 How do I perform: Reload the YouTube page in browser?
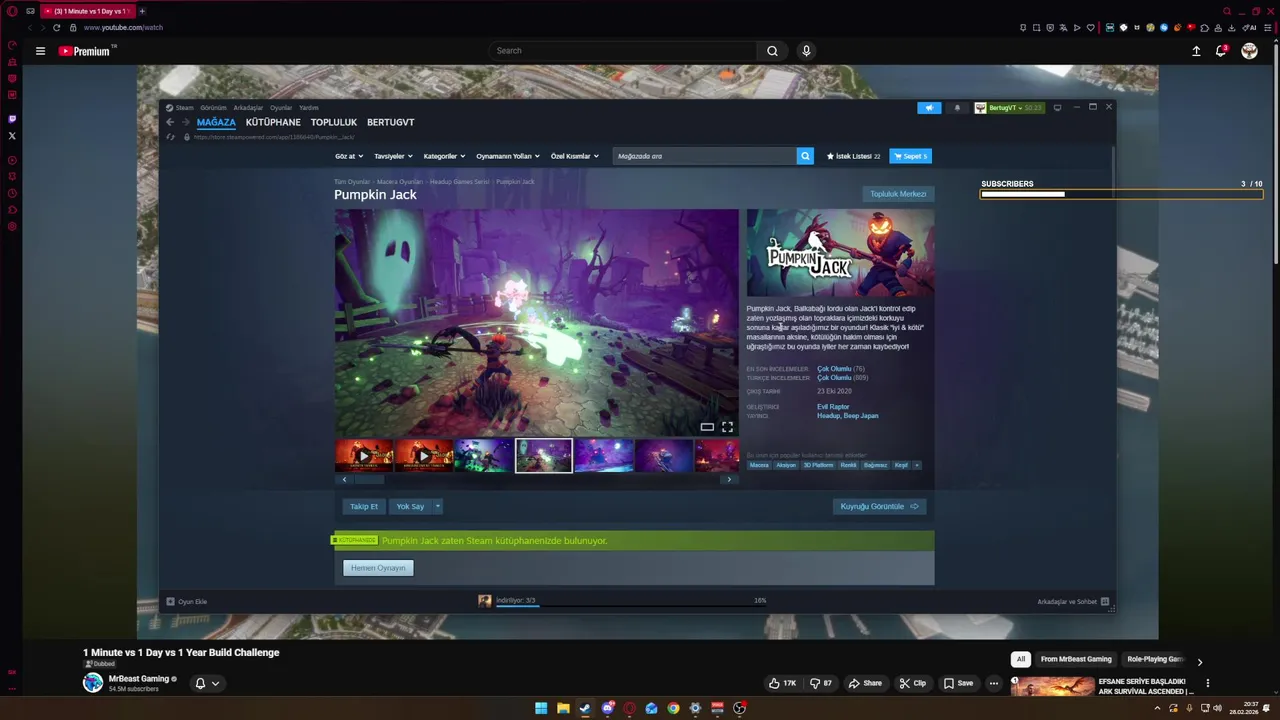coord(56,28)
